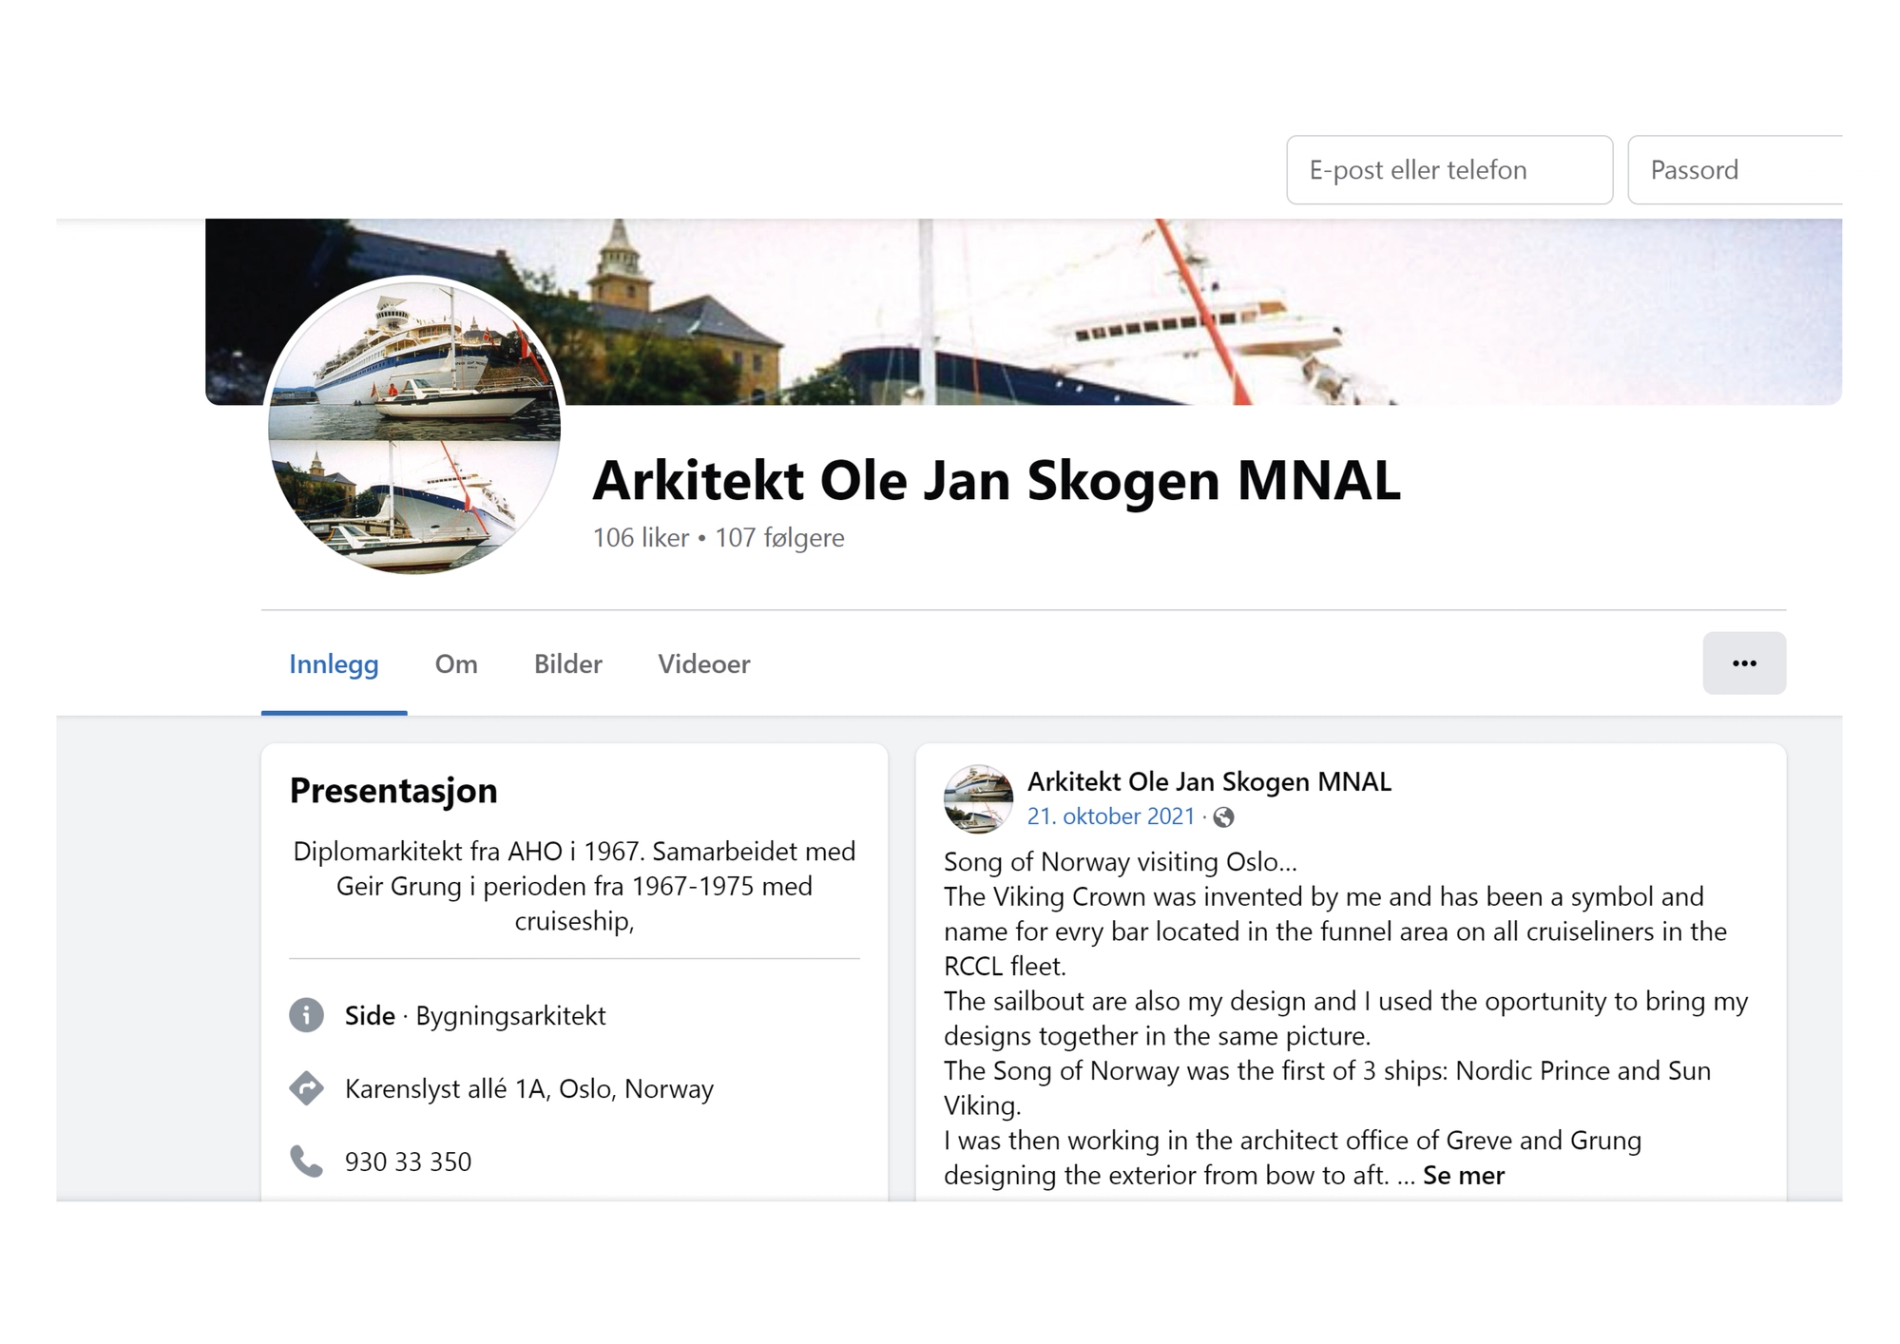Viewport: 1900px width, 1344px height.
Task: Open the cover photo of the cruise ship
Action: click(1023, 312)
